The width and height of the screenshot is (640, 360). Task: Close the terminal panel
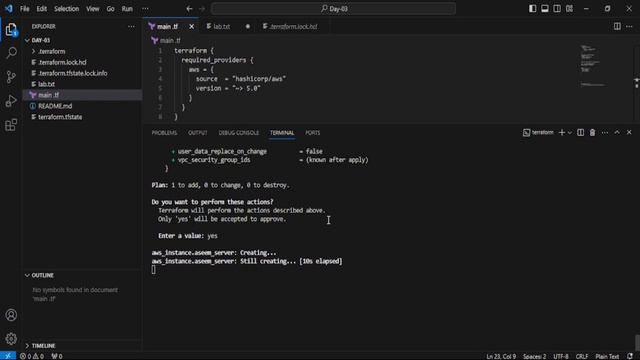(629, 133)
